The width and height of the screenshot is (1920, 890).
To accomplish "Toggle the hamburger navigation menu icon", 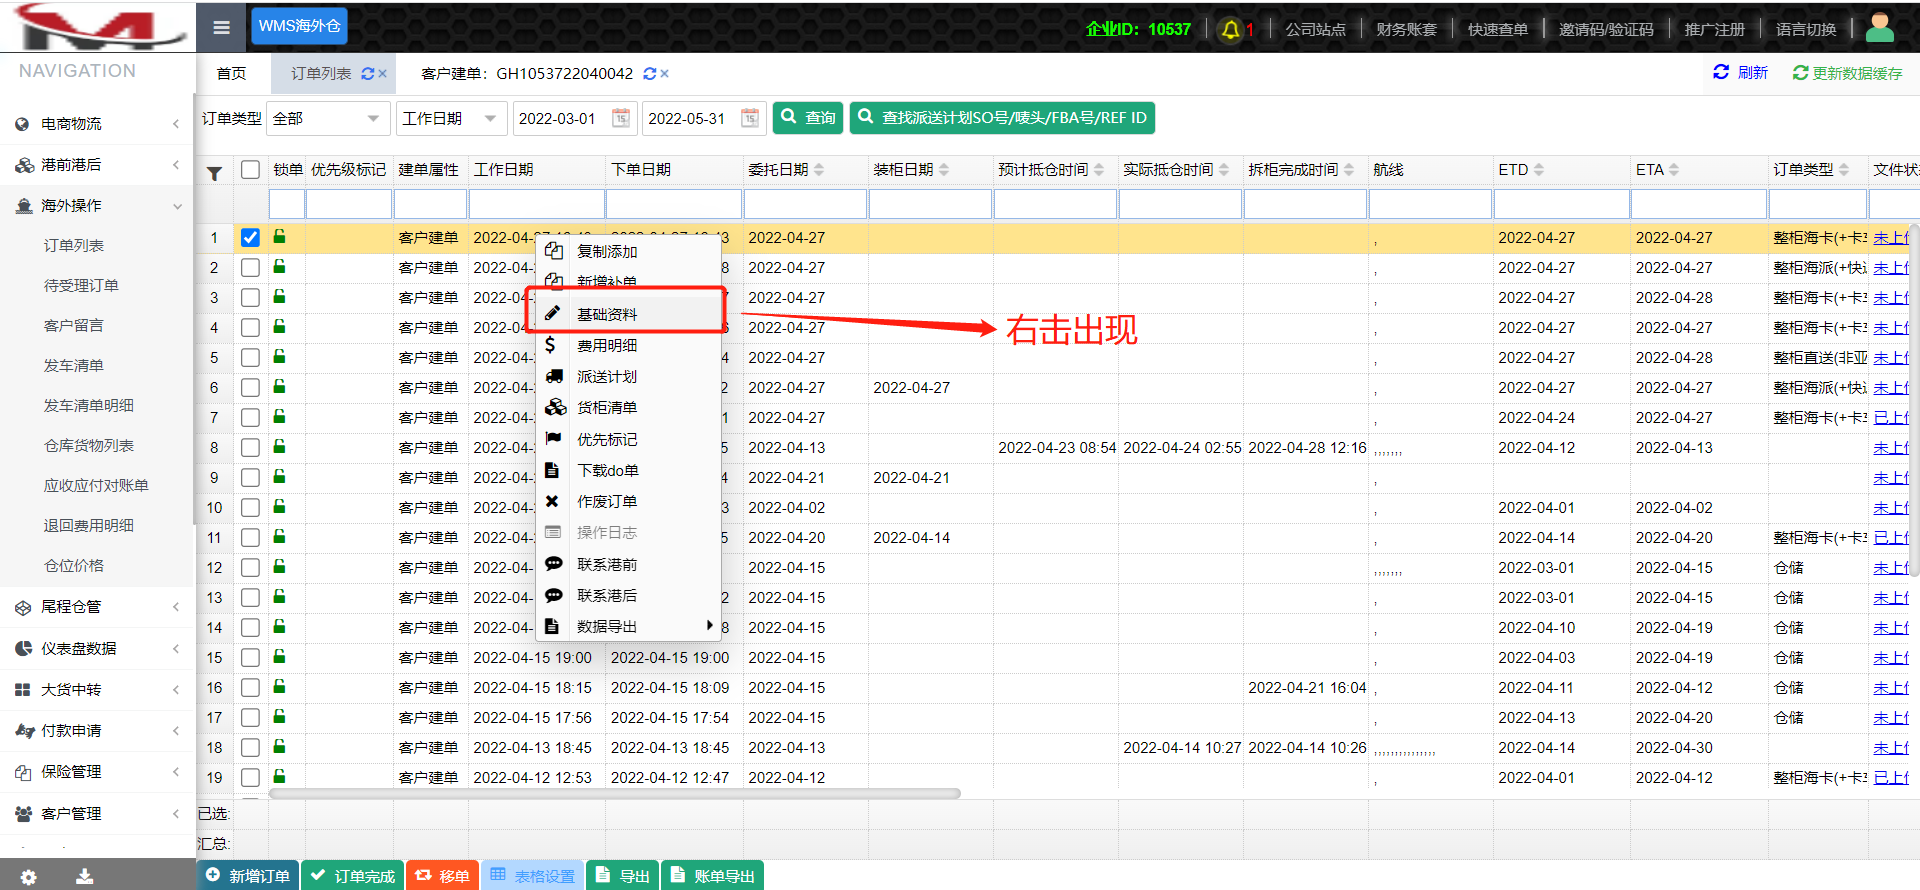I will click(222, 28).
